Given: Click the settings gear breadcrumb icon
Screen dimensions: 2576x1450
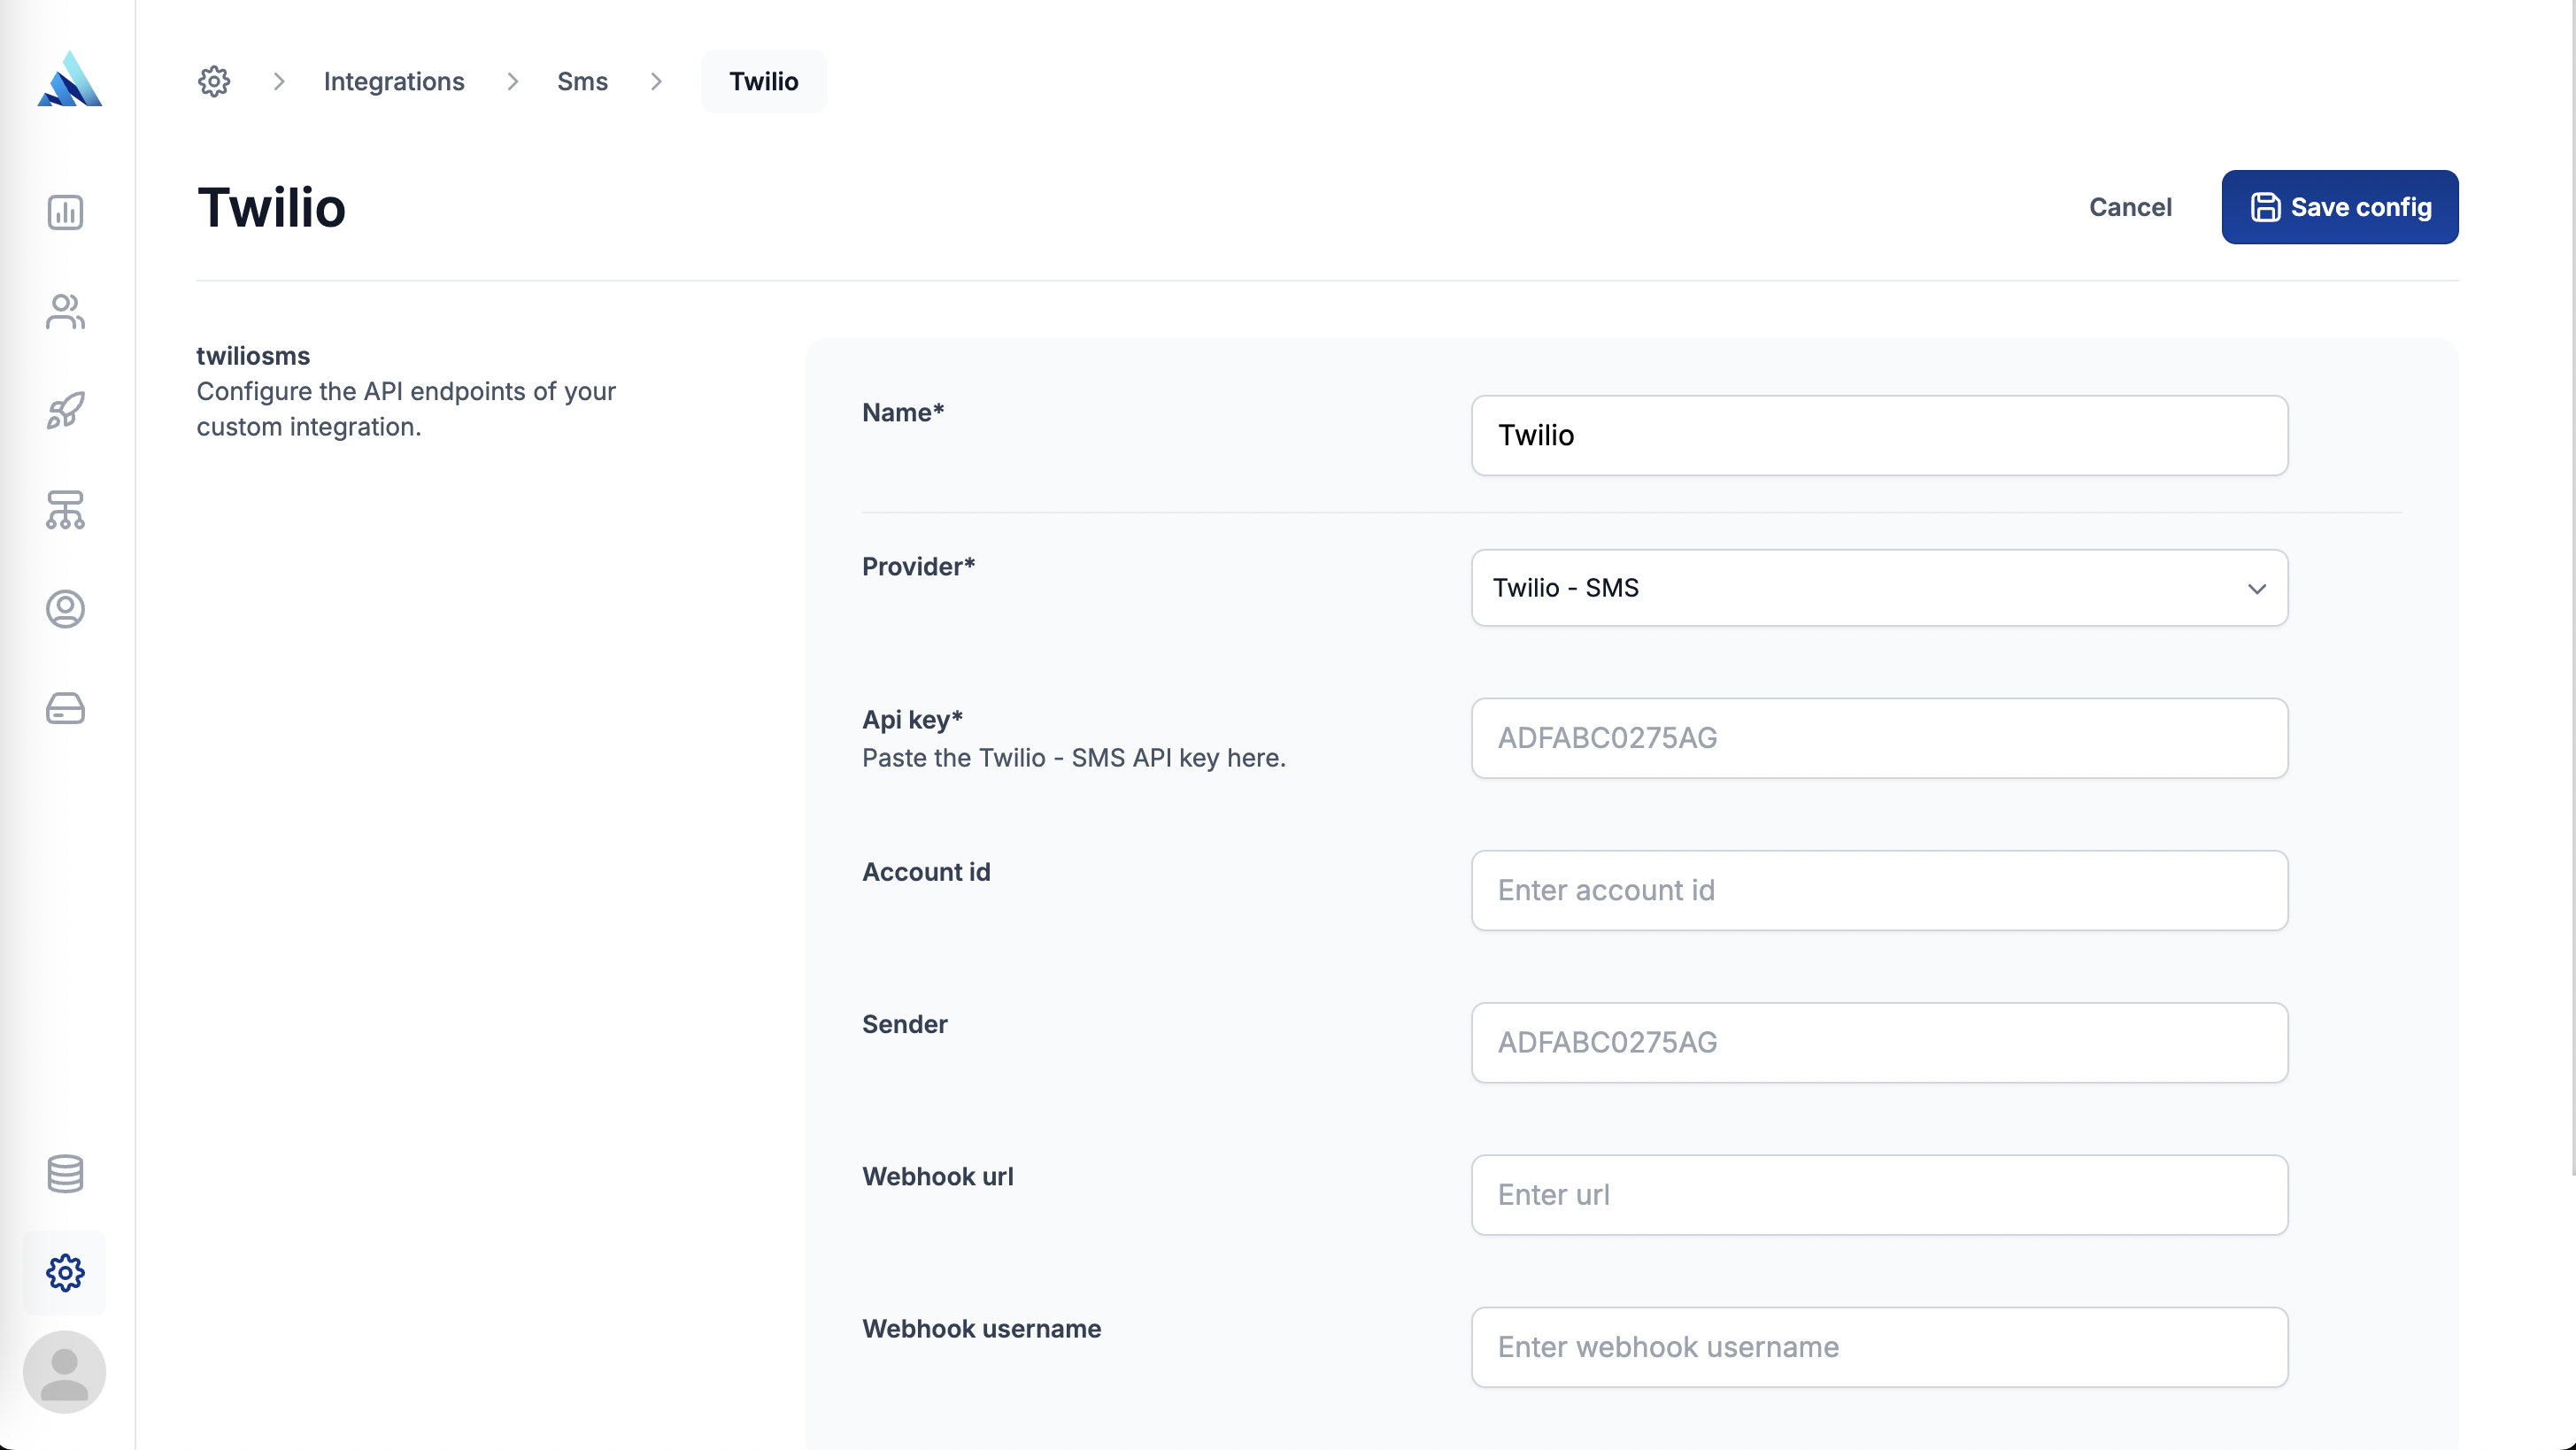Looking at the screenshot, I should pyautogui.click(x=214, y=81).
